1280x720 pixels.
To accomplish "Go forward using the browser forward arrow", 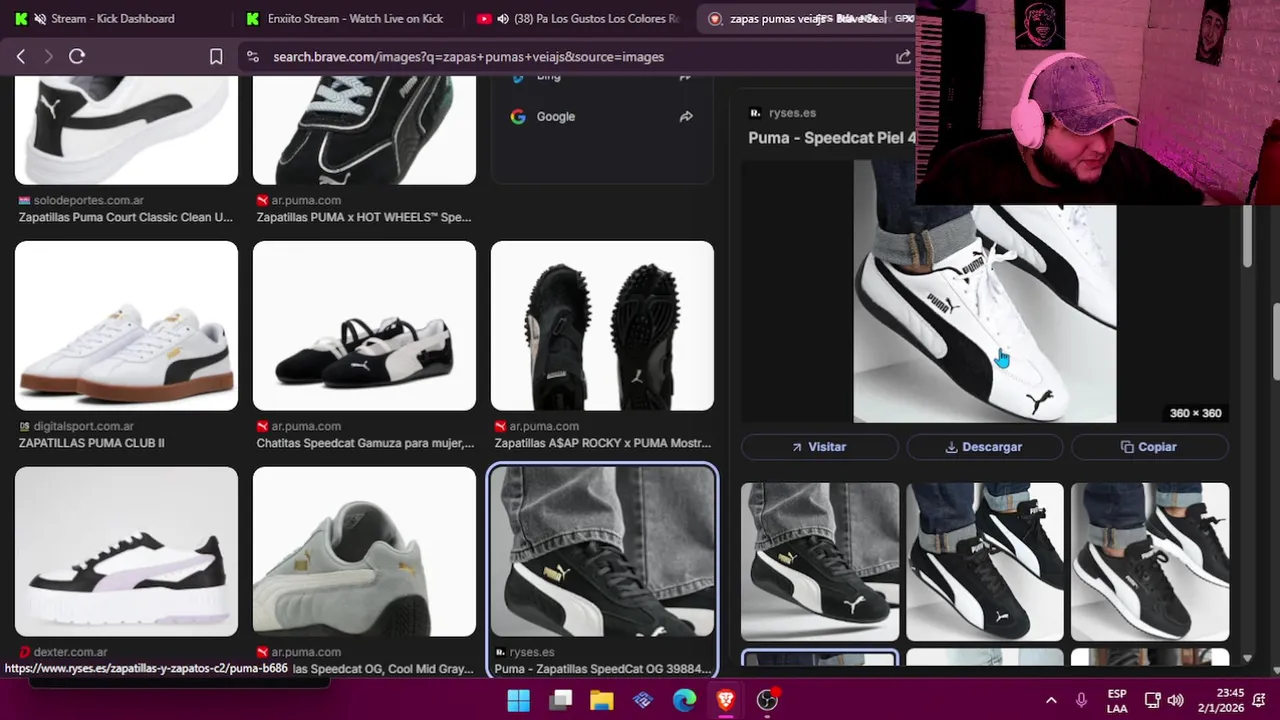I will coord(47,57).
